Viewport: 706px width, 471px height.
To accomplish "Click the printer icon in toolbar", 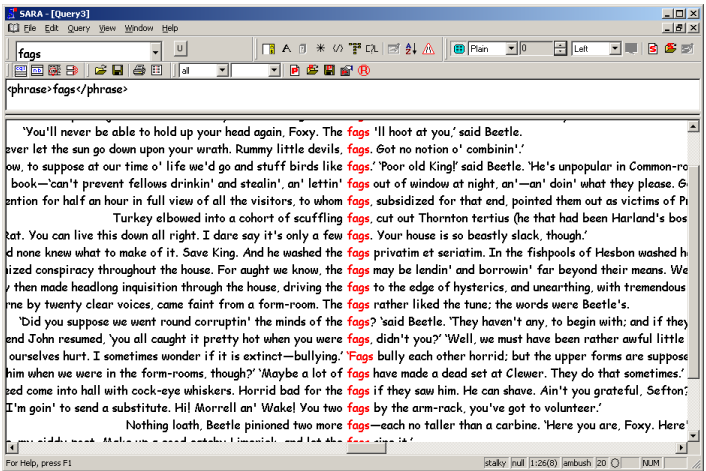I will click(x=140, y=70).
